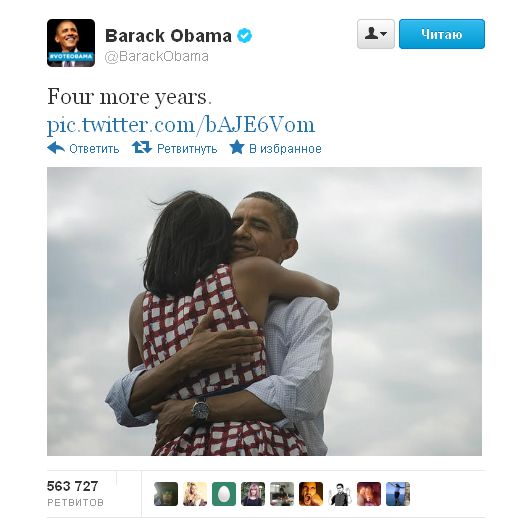Viewport: 531px width, 526px height.
Task: Open the user actions dropdown button
Action: click(376, 34)
